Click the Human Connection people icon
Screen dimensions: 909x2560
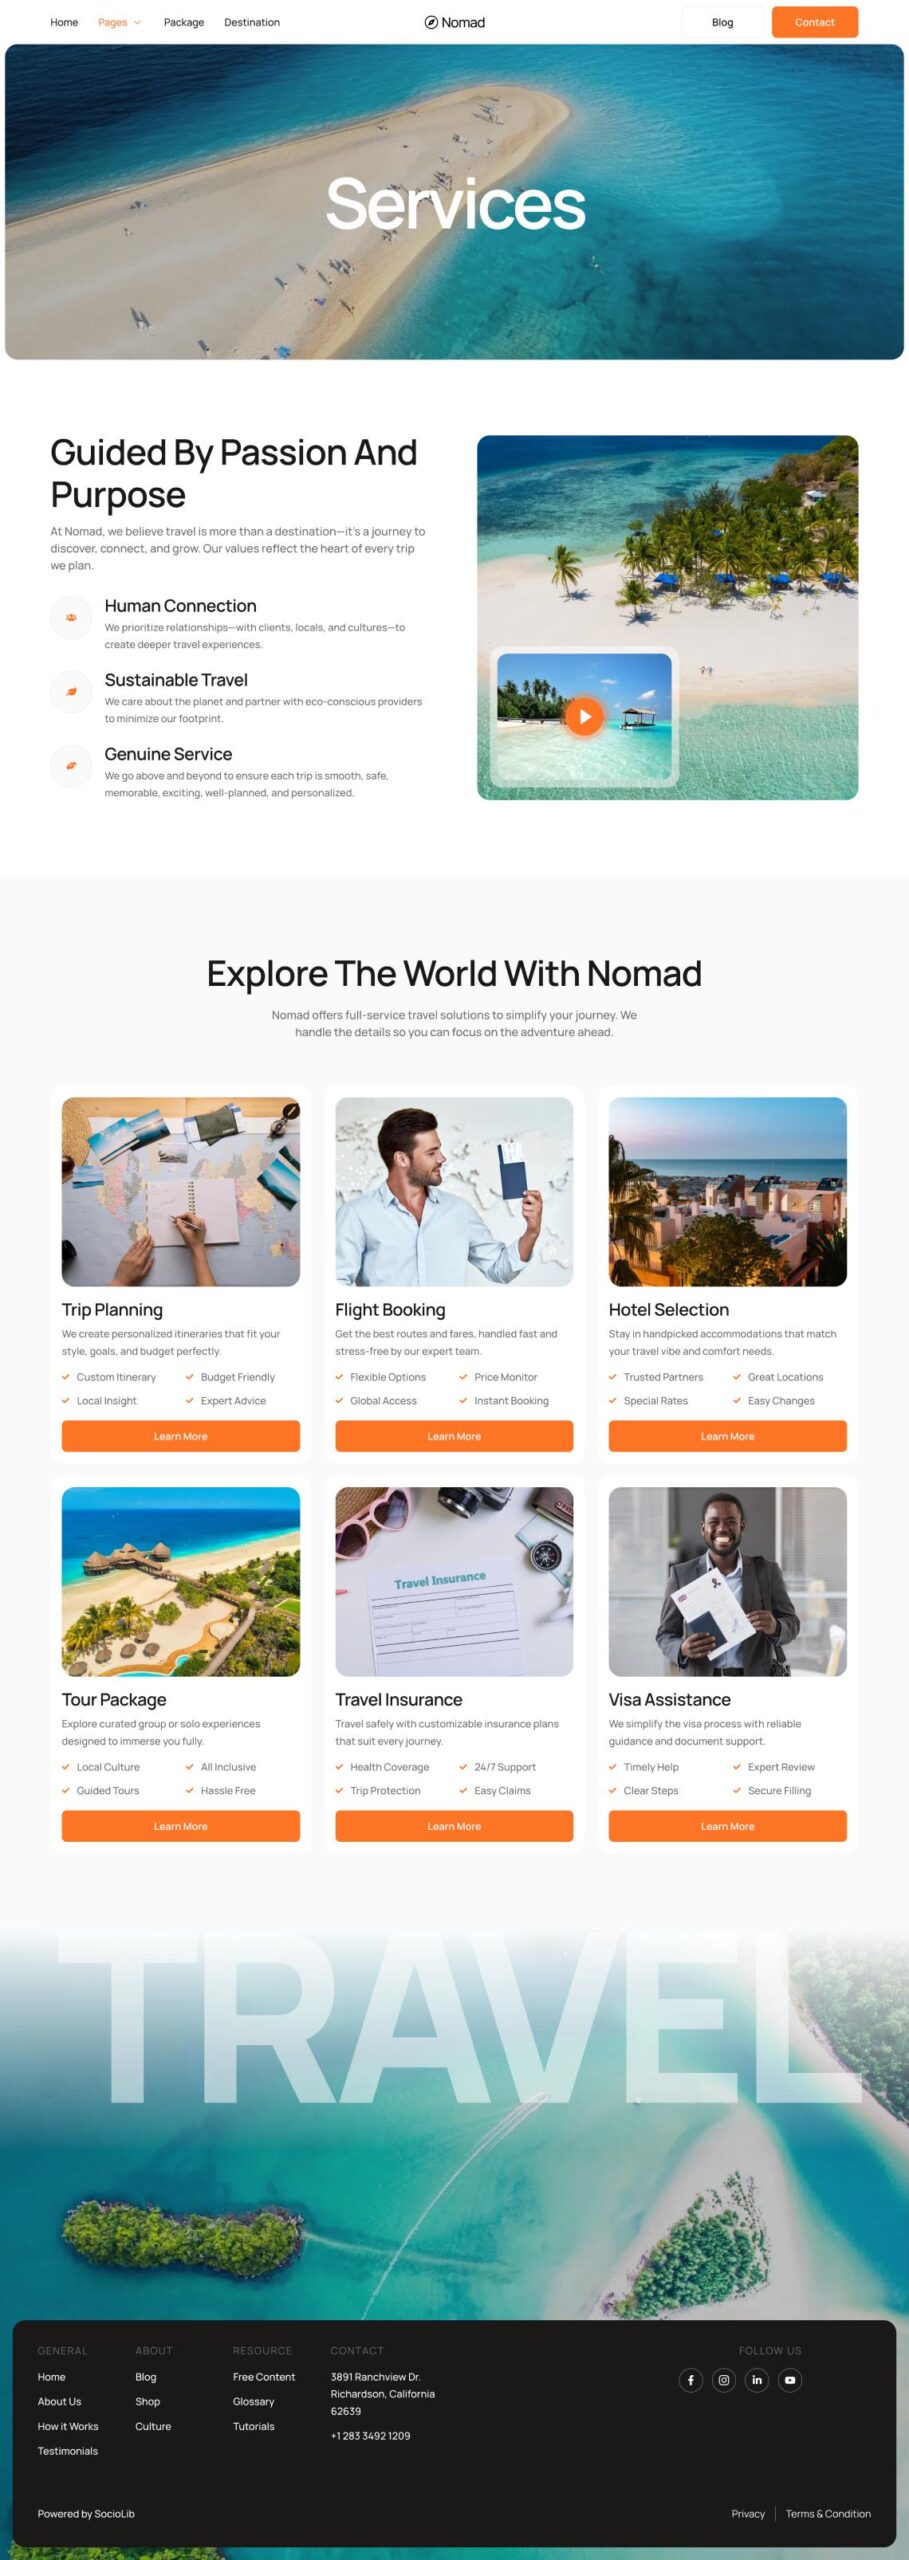pyautogui.click(x=71, y=617)
